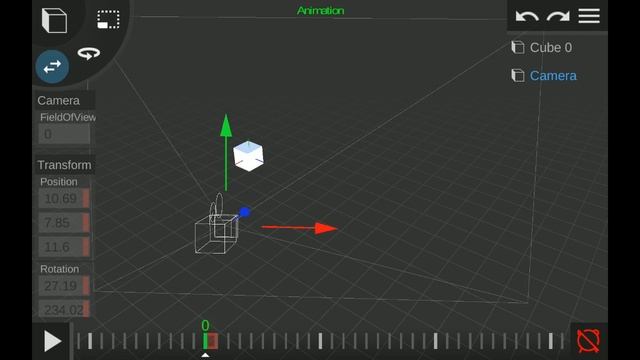Viewport: 640px width, 360px height.
Task: Click the blue Z-axis gizmo handle
Action: (x=244, y=212)
